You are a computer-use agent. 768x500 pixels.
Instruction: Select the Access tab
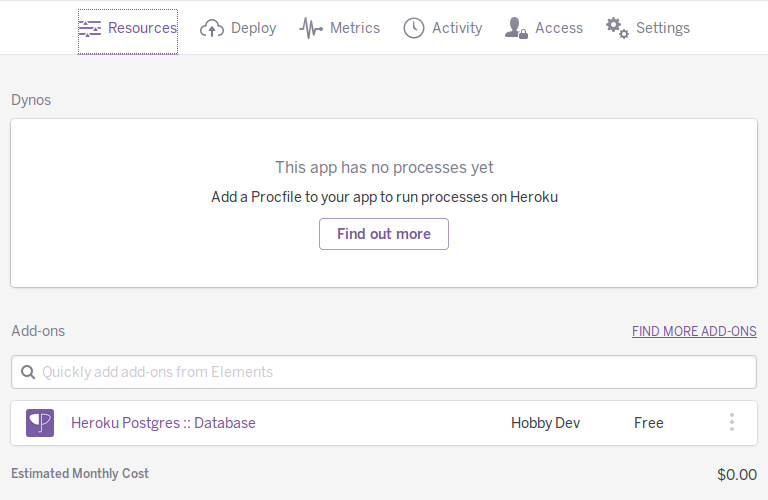click(x=558, y=28)
